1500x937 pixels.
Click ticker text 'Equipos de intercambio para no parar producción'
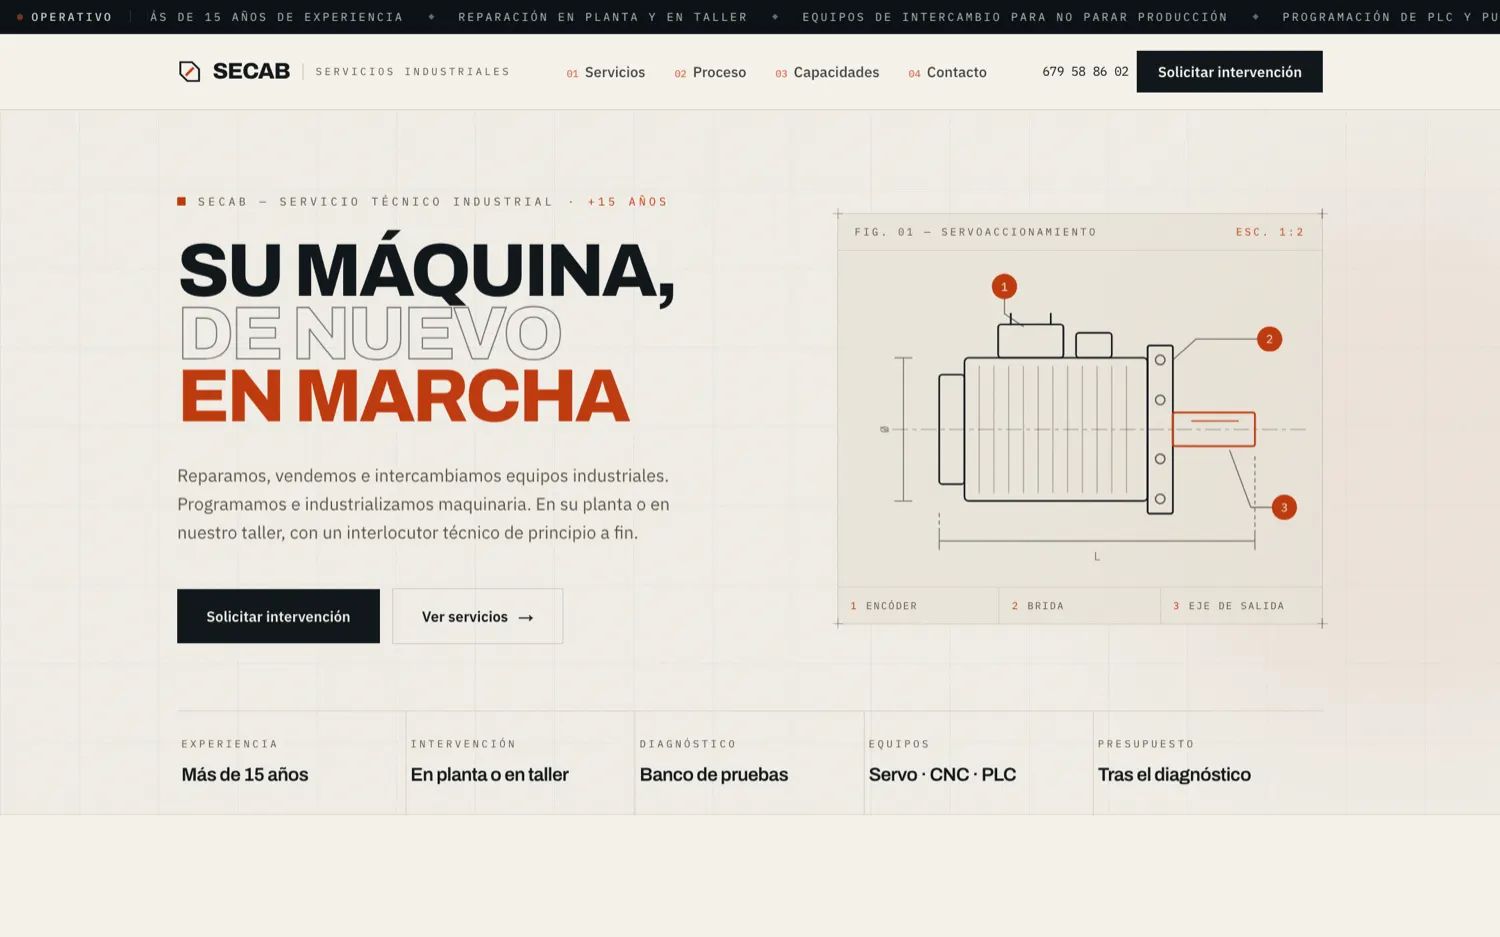tap(1015, 17)
